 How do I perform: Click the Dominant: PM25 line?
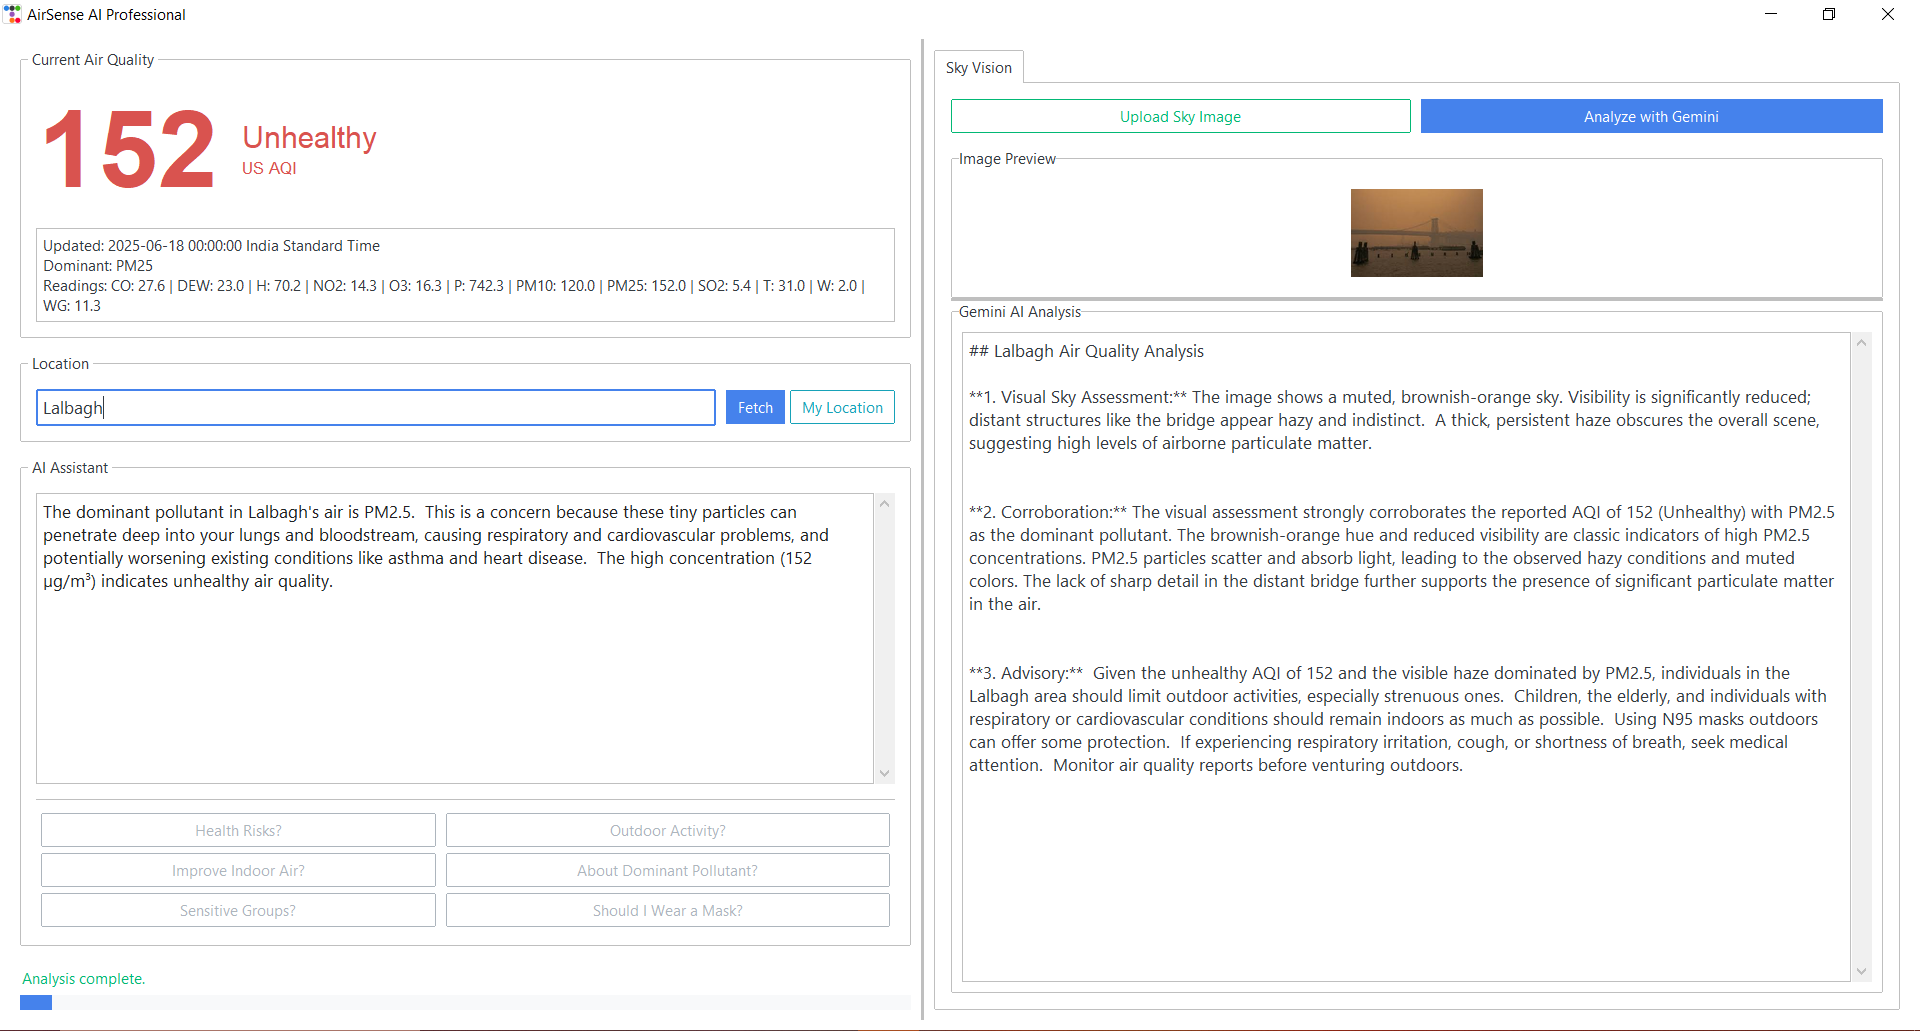(x=98, y=265)
